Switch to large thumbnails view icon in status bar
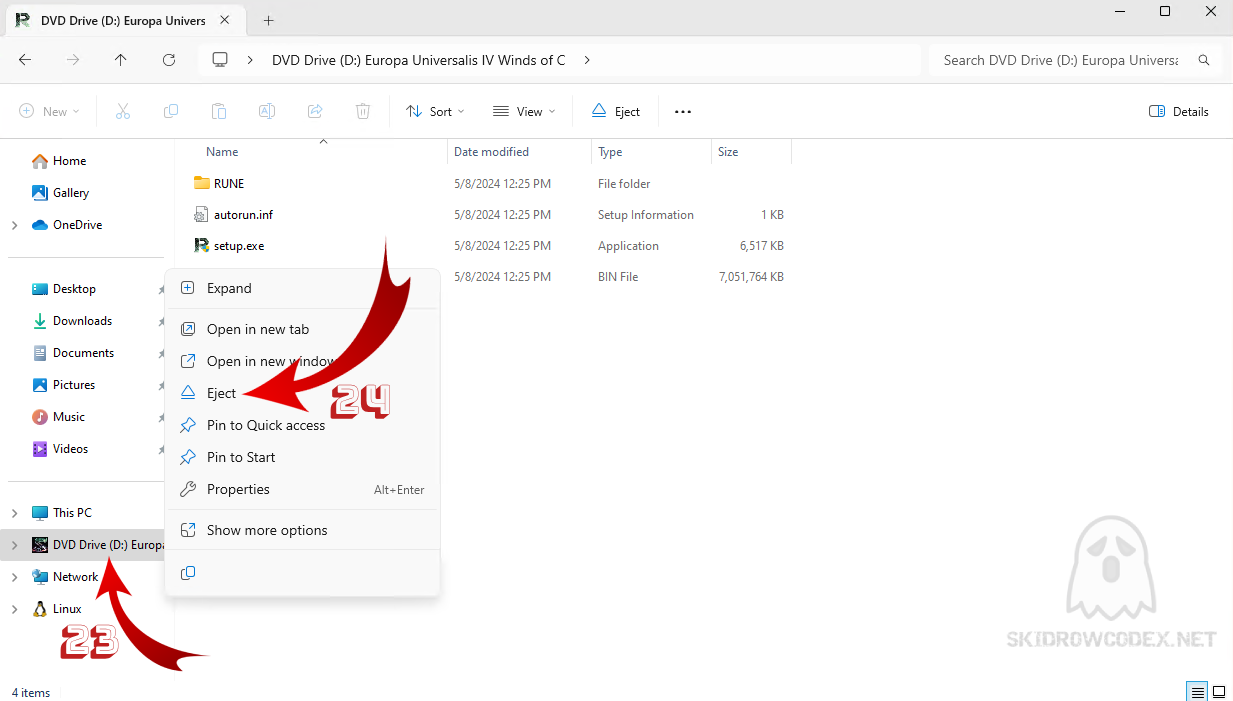Image resolution: width=1233 pixels, height=701 pixels. click(x=1219, y=692)
